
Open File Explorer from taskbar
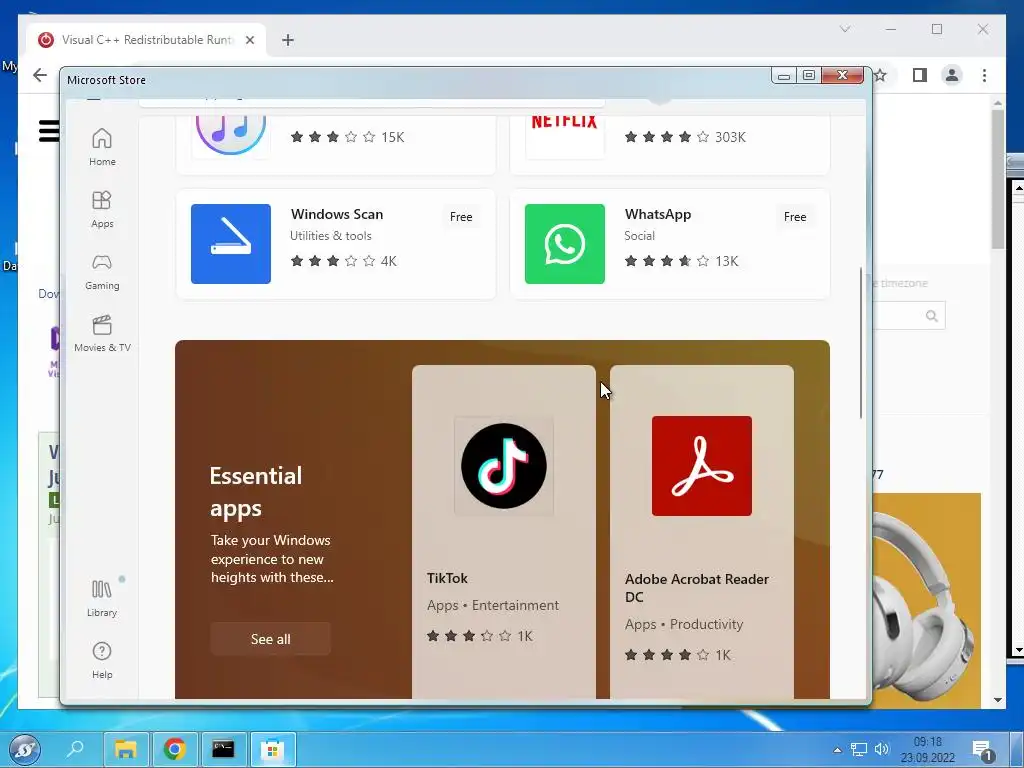(x=125, y=749)
